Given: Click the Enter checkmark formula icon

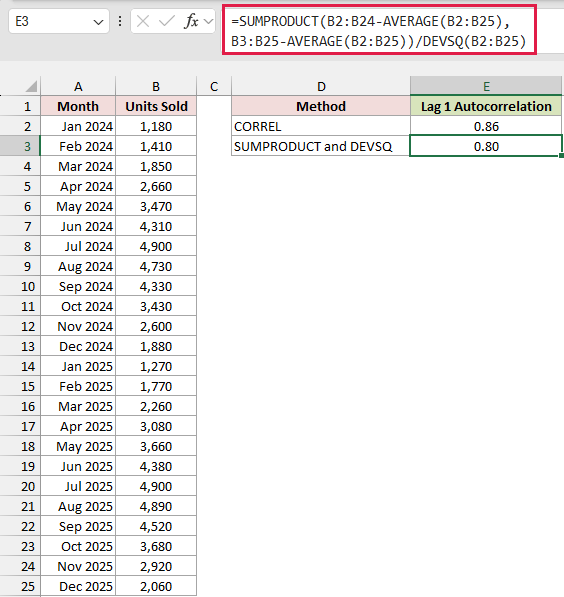Looking at the screenshot, I should 166,21.
